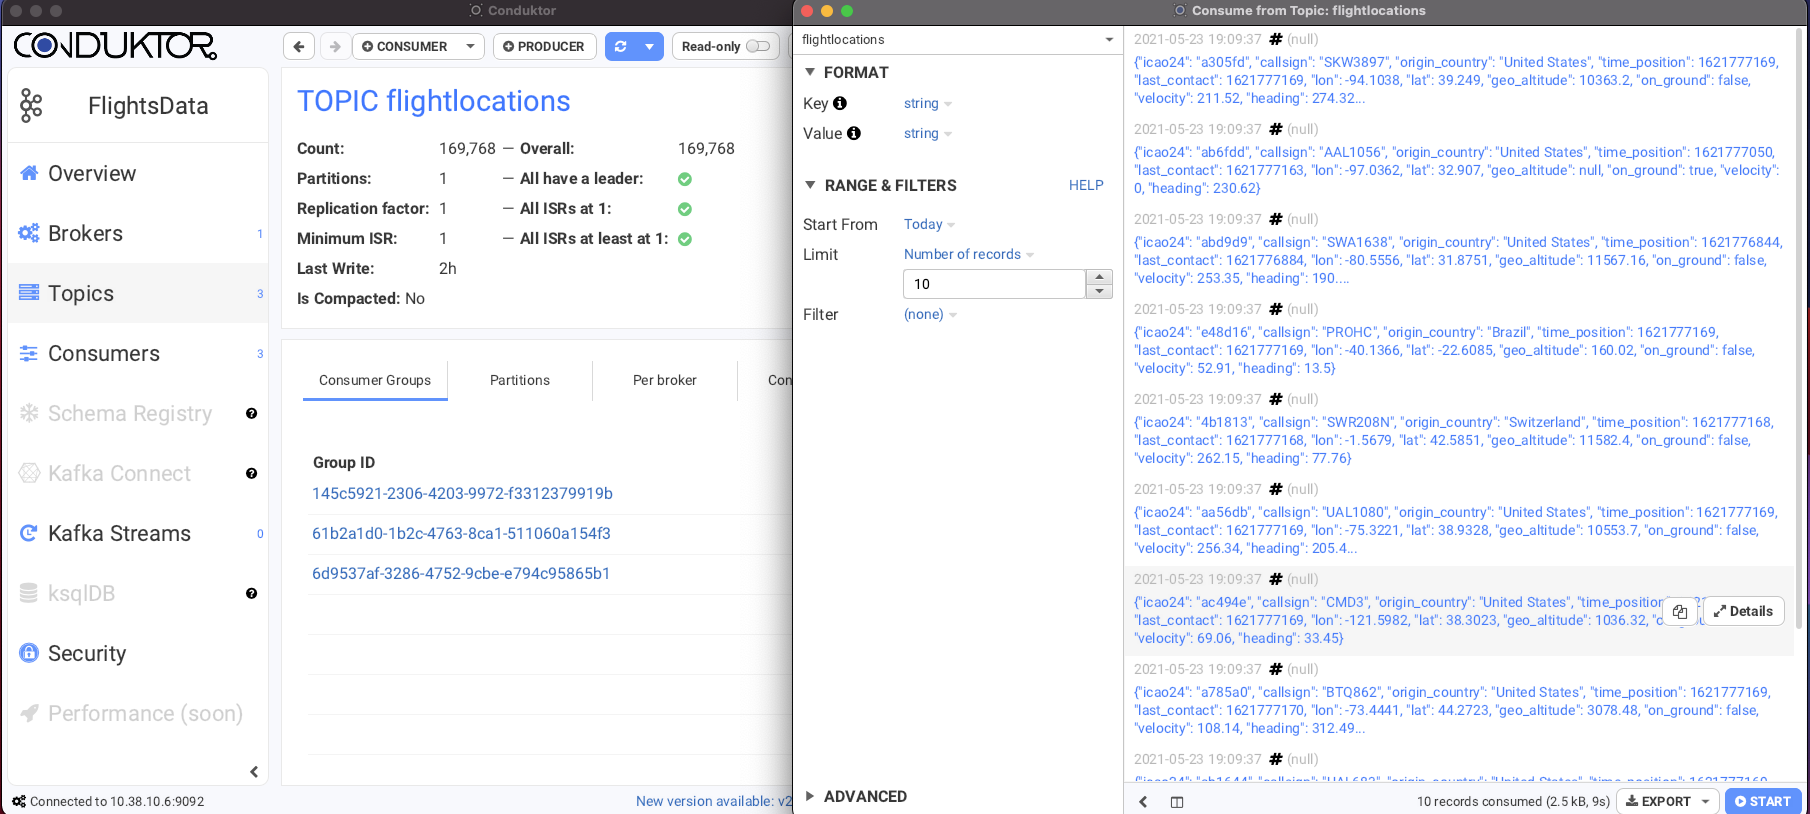Increase the record limit with the up stepper

1099,276
